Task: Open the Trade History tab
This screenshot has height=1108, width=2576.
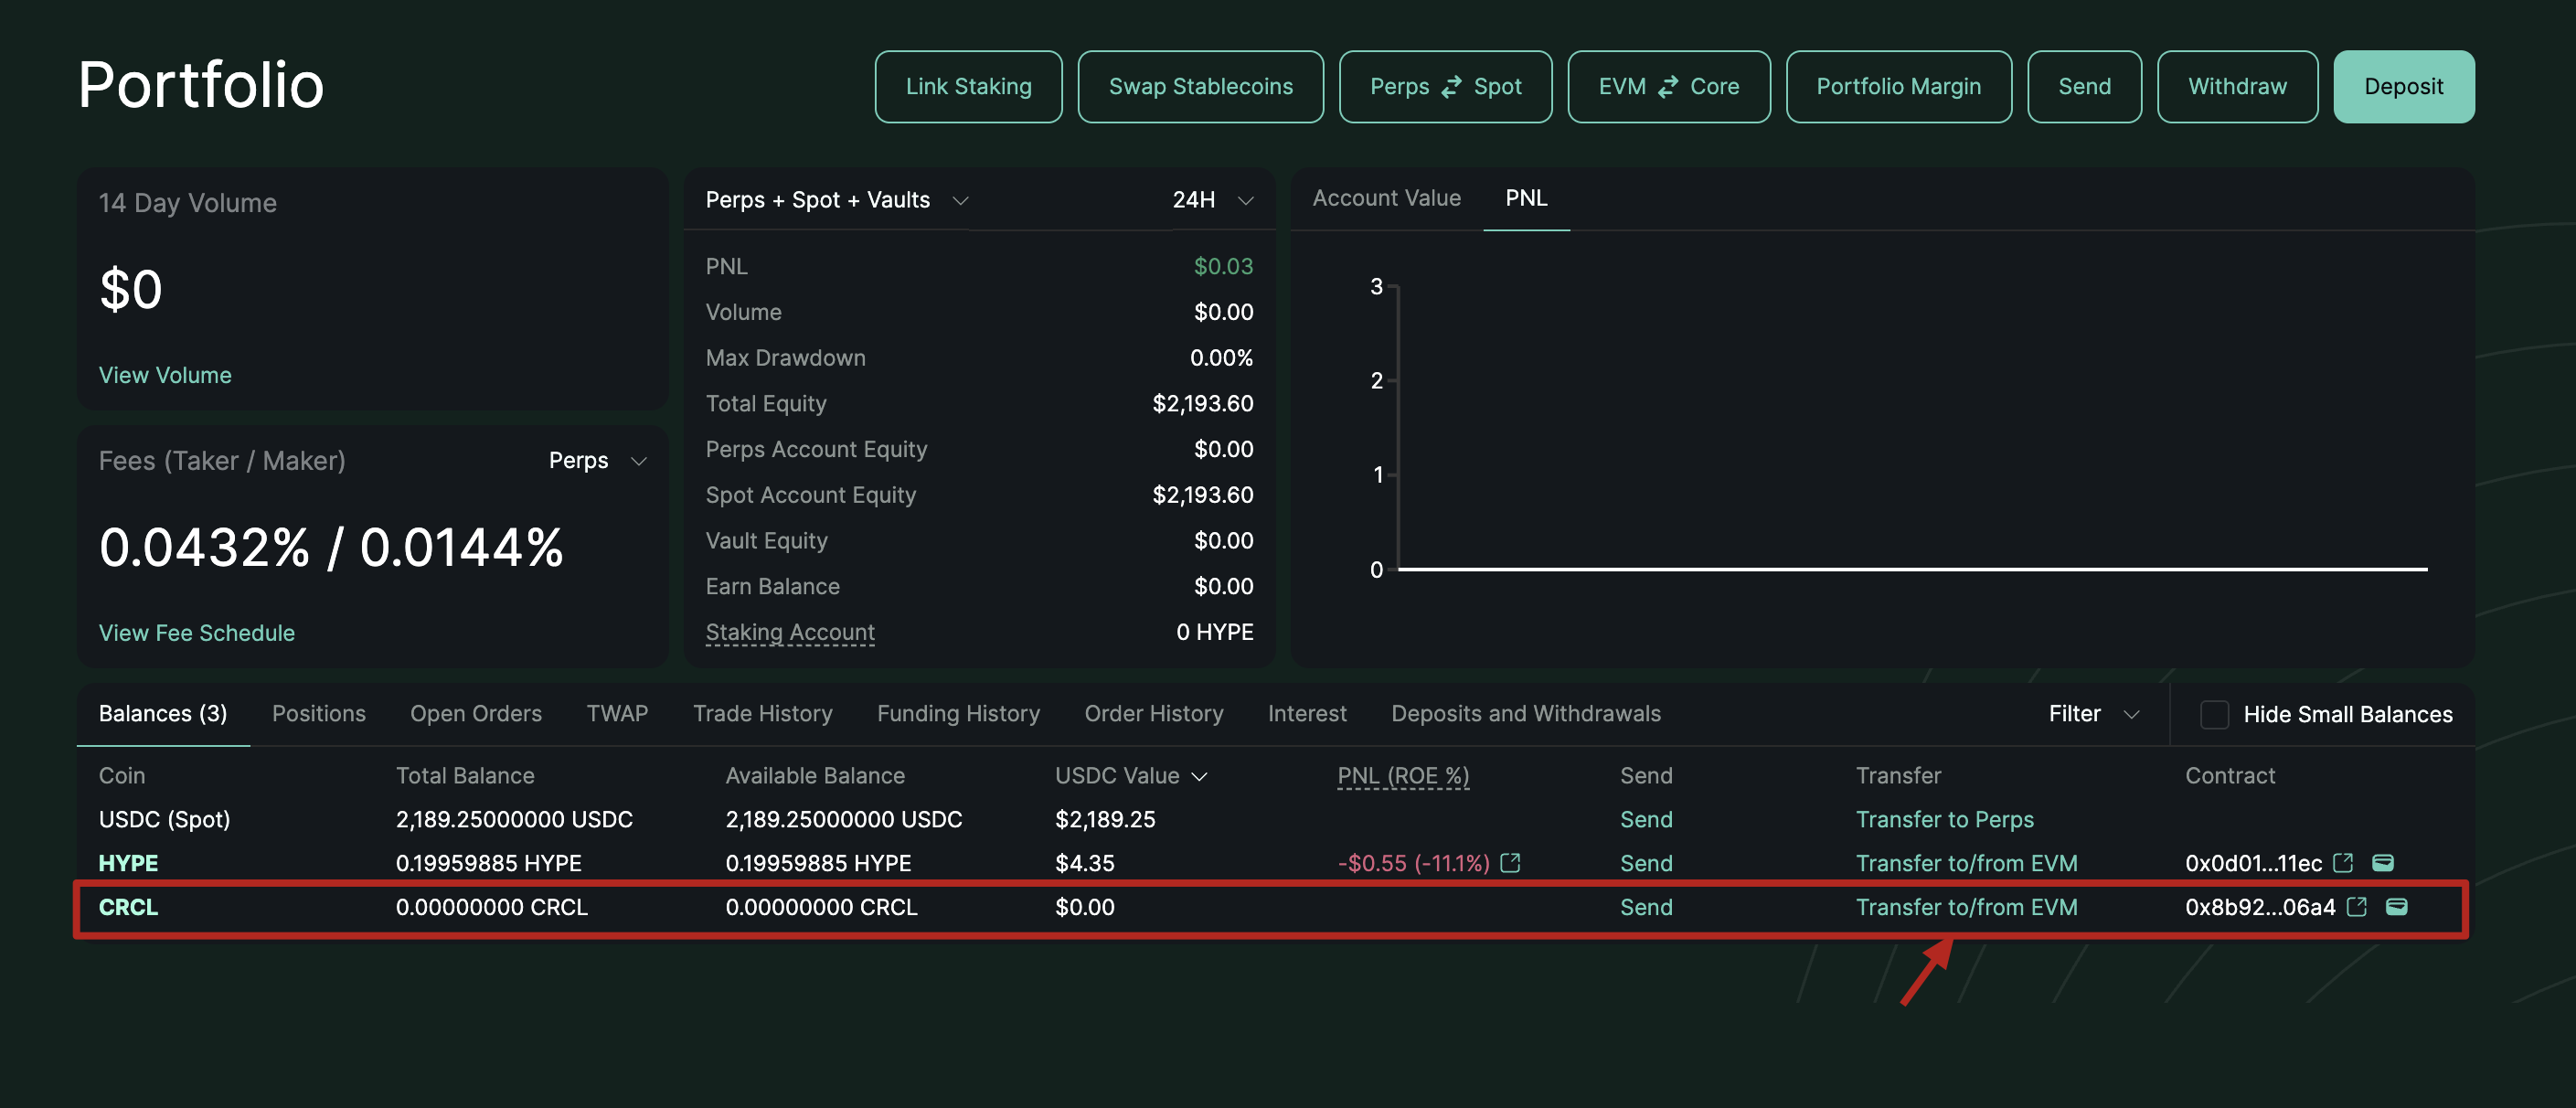Action: tap(762, 713)
